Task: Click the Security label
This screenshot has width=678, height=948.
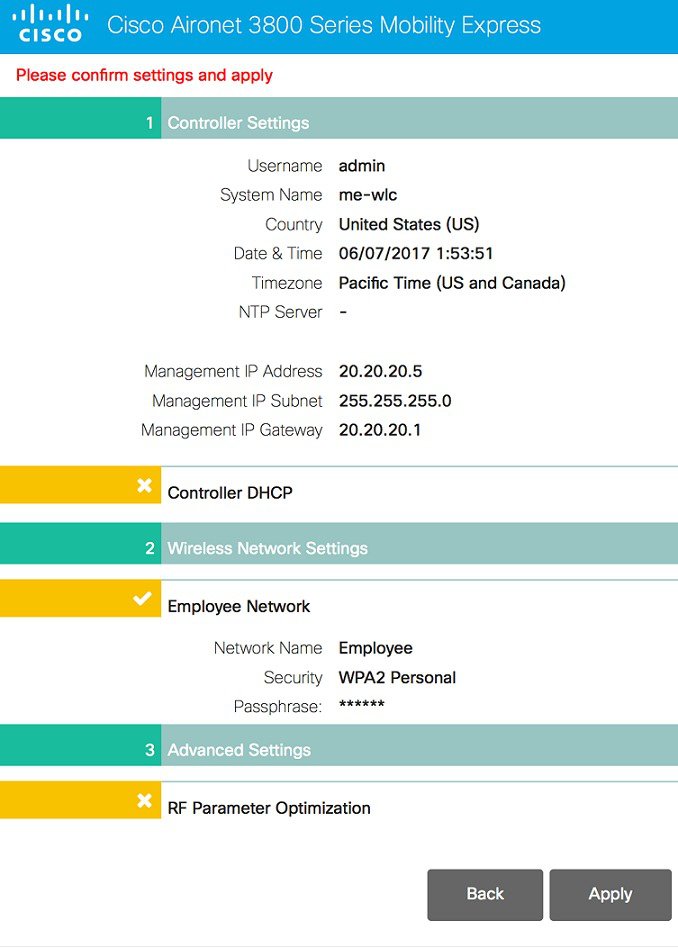Action: (x=293, y=678)
